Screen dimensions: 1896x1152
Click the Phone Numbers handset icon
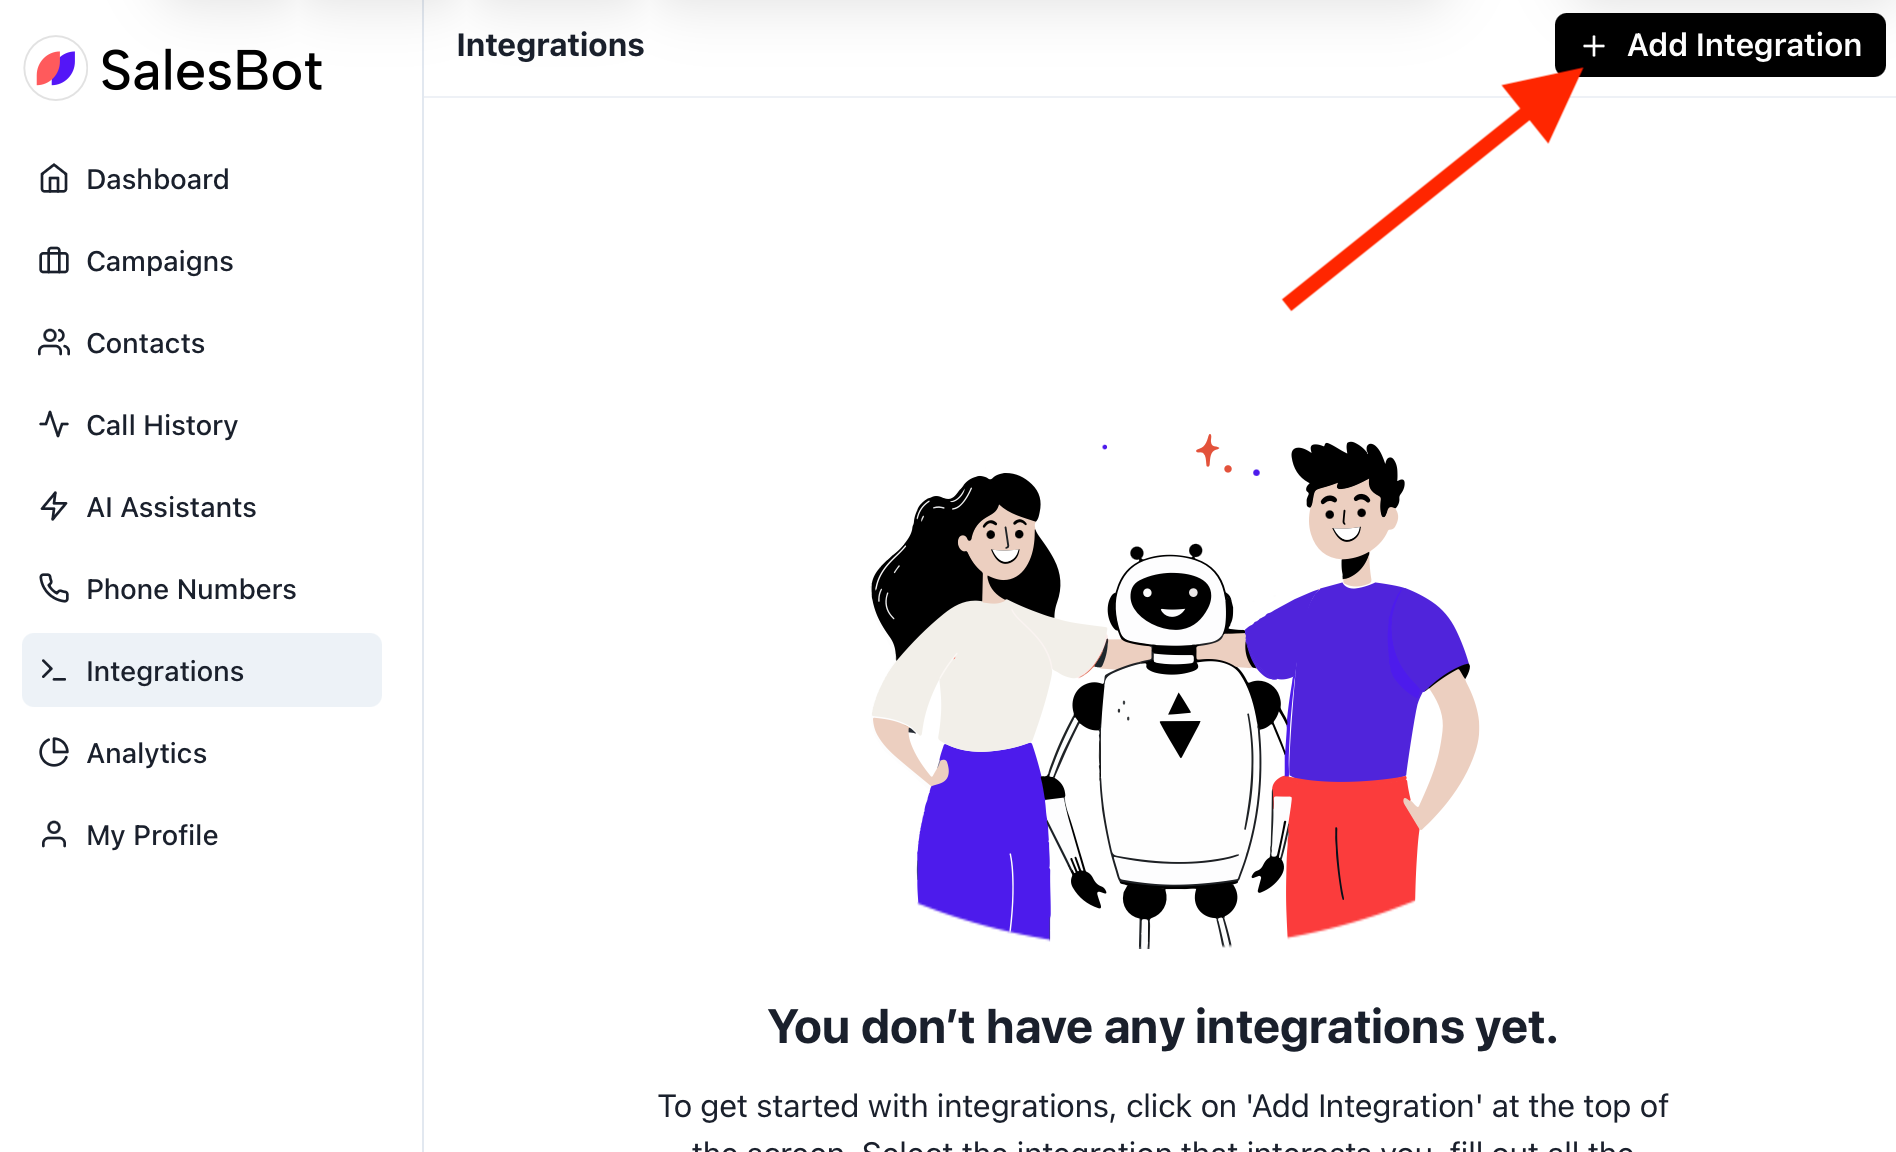tap(54, 589)
